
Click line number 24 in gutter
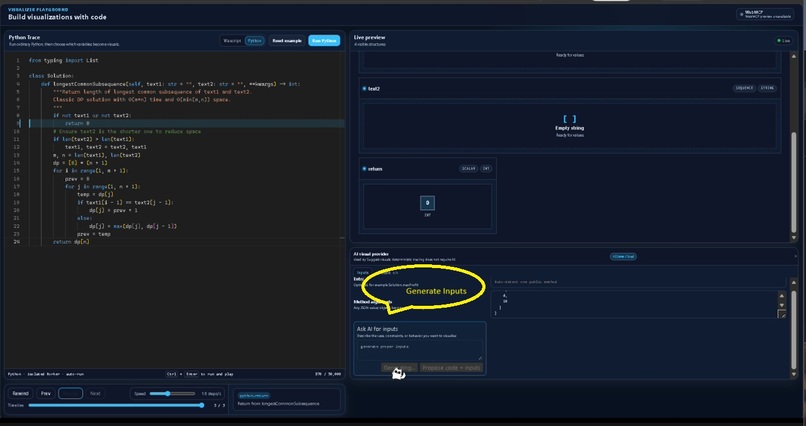17,242
